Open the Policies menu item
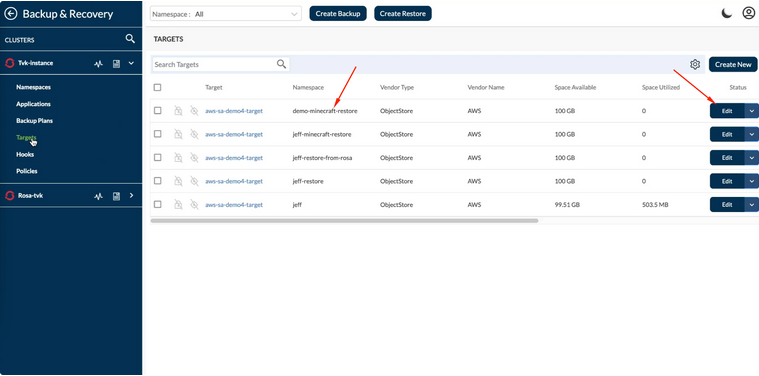 point(27,171)
